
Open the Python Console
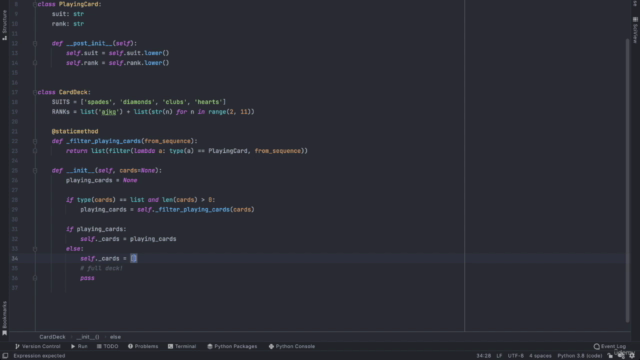[291, 346]
